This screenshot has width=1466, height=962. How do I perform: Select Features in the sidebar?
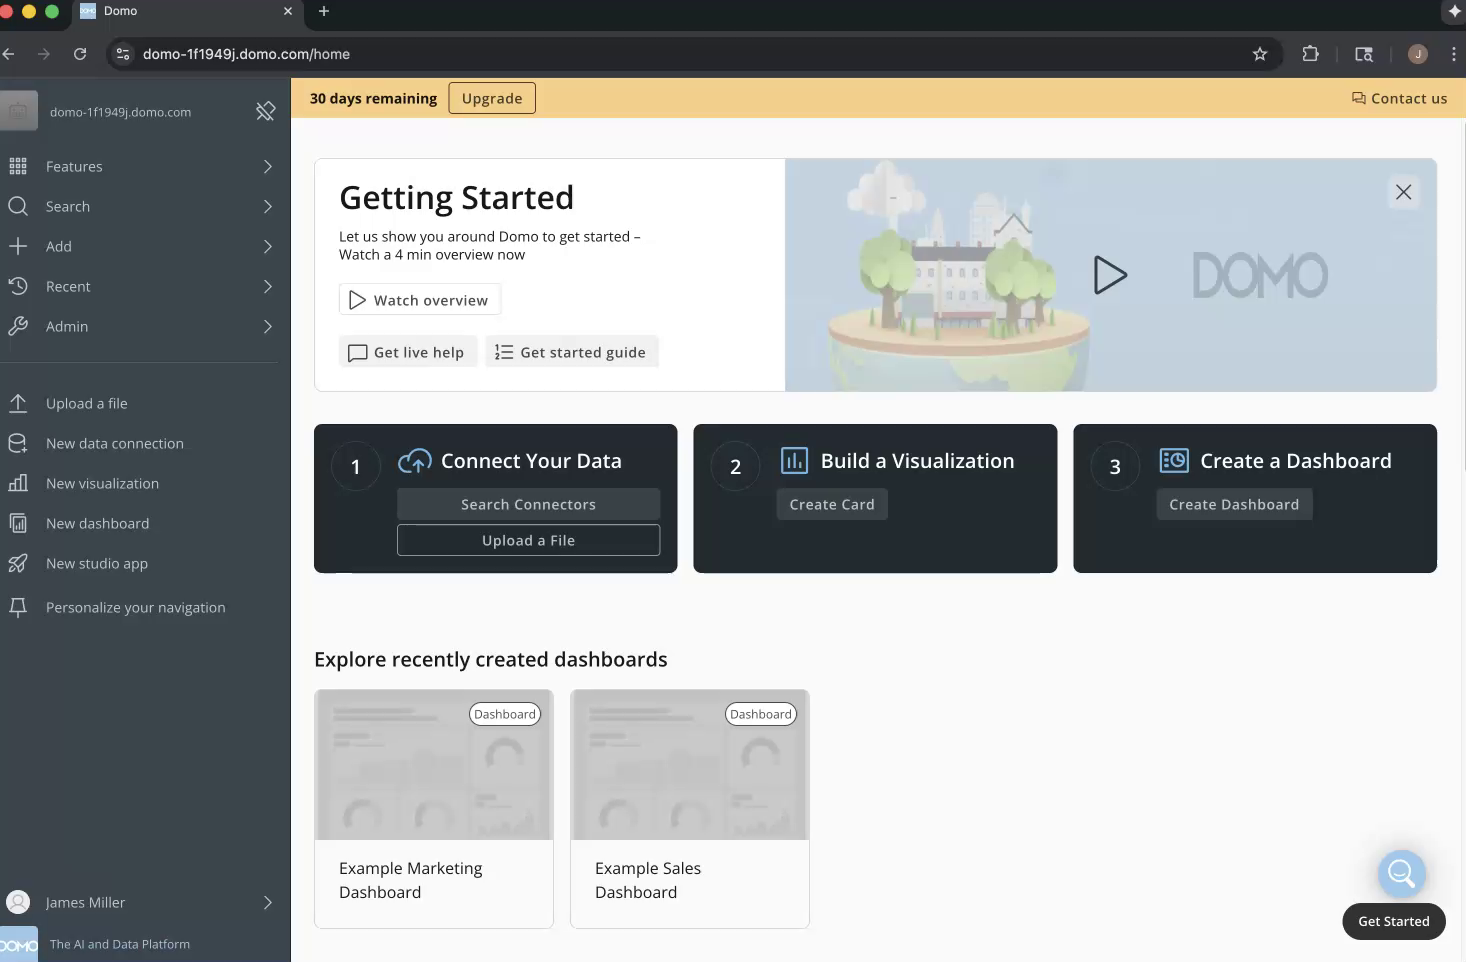click(x=74, y=166)
